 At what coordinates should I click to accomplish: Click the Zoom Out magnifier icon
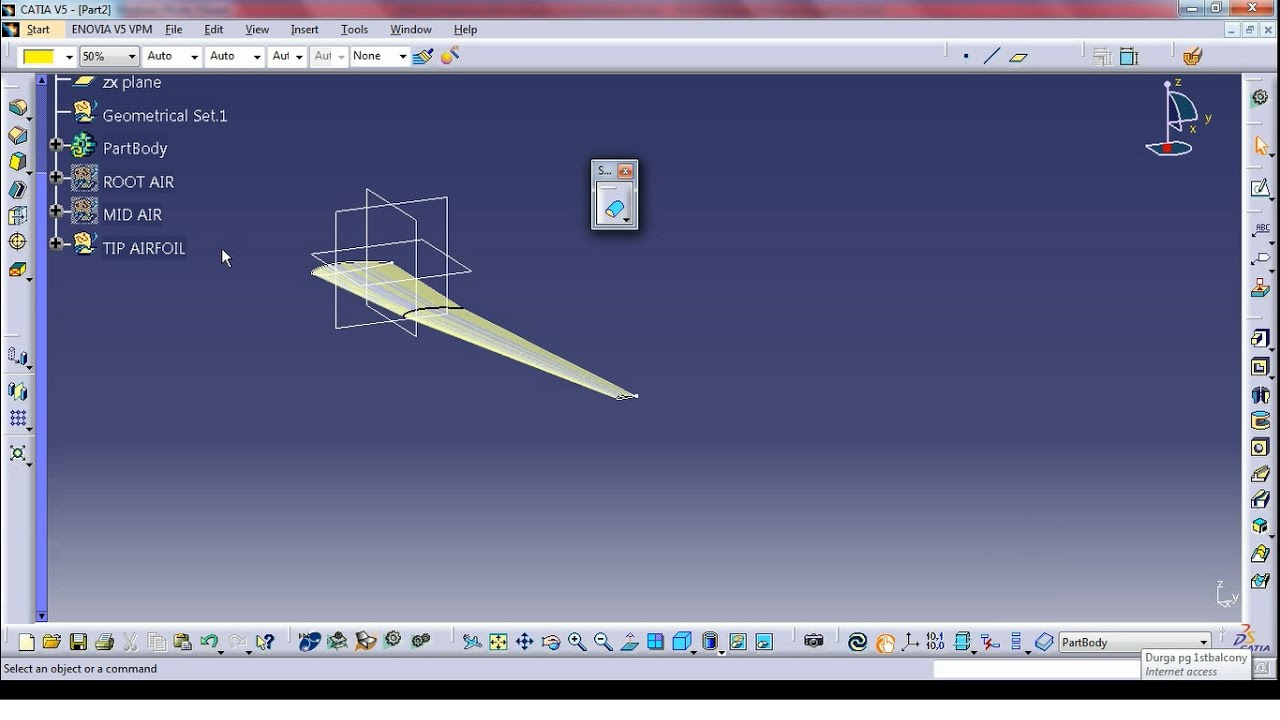(603, 642)
